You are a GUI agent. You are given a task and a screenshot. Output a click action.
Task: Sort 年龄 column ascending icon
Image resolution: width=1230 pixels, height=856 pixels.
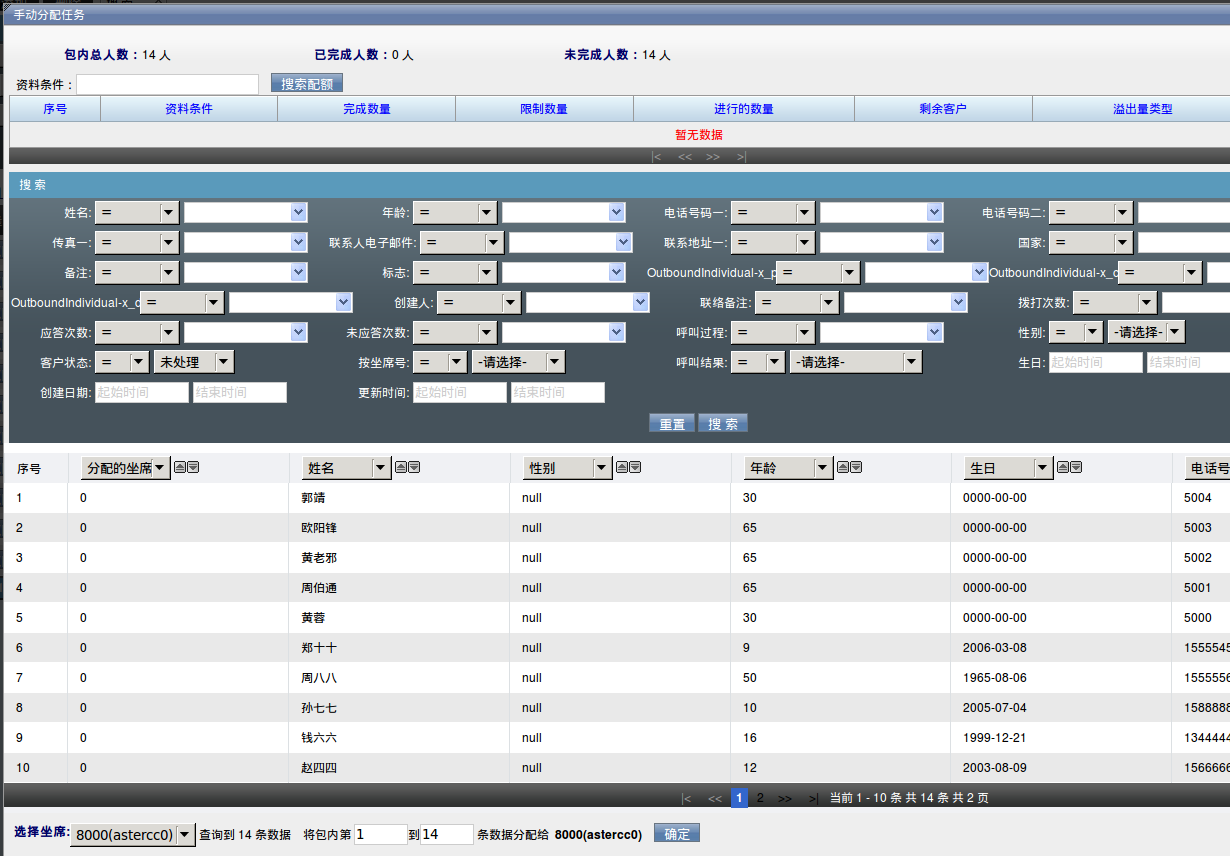843,467
